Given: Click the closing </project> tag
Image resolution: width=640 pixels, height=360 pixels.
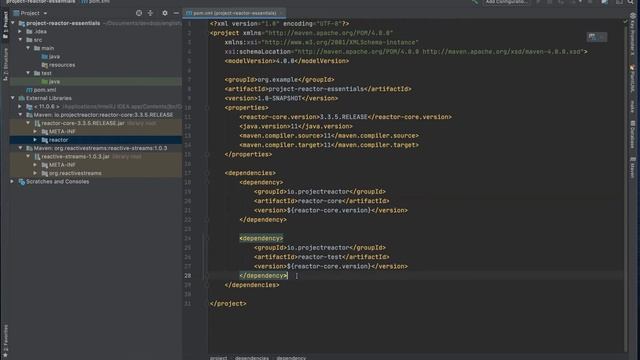Looking at the screenshot, I should [228, 304].
